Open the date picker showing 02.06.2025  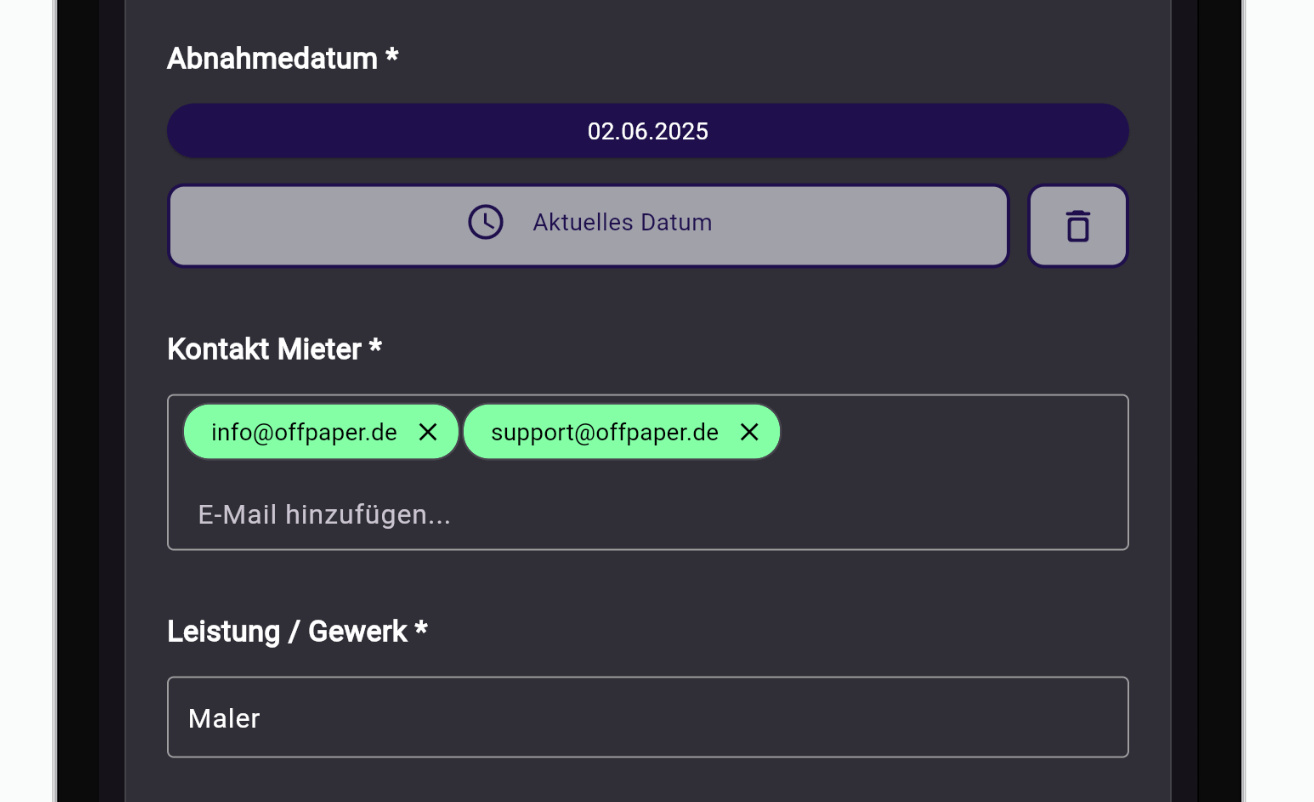[x=647, y=131]
